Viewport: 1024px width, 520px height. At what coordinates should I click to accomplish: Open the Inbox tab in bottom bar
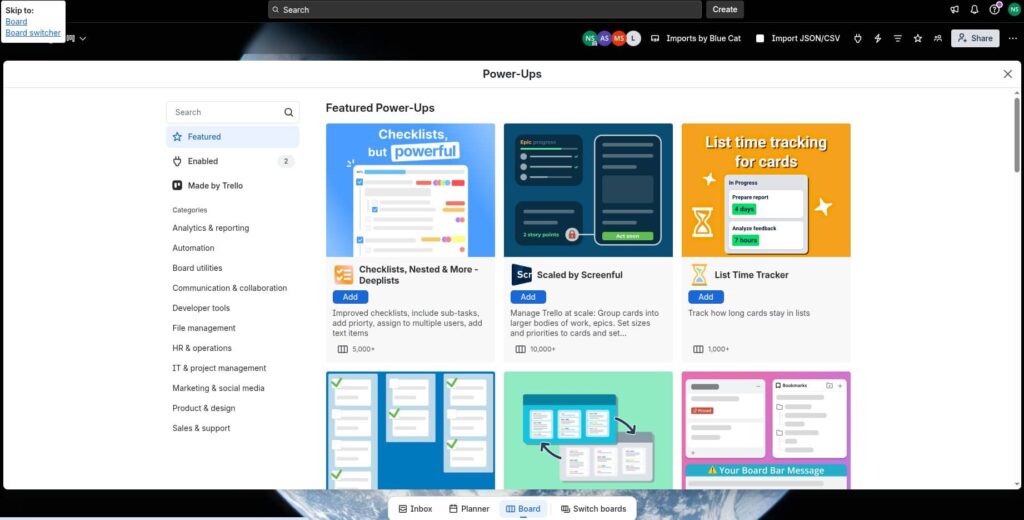pyautogui.click(x=415, y=509)
